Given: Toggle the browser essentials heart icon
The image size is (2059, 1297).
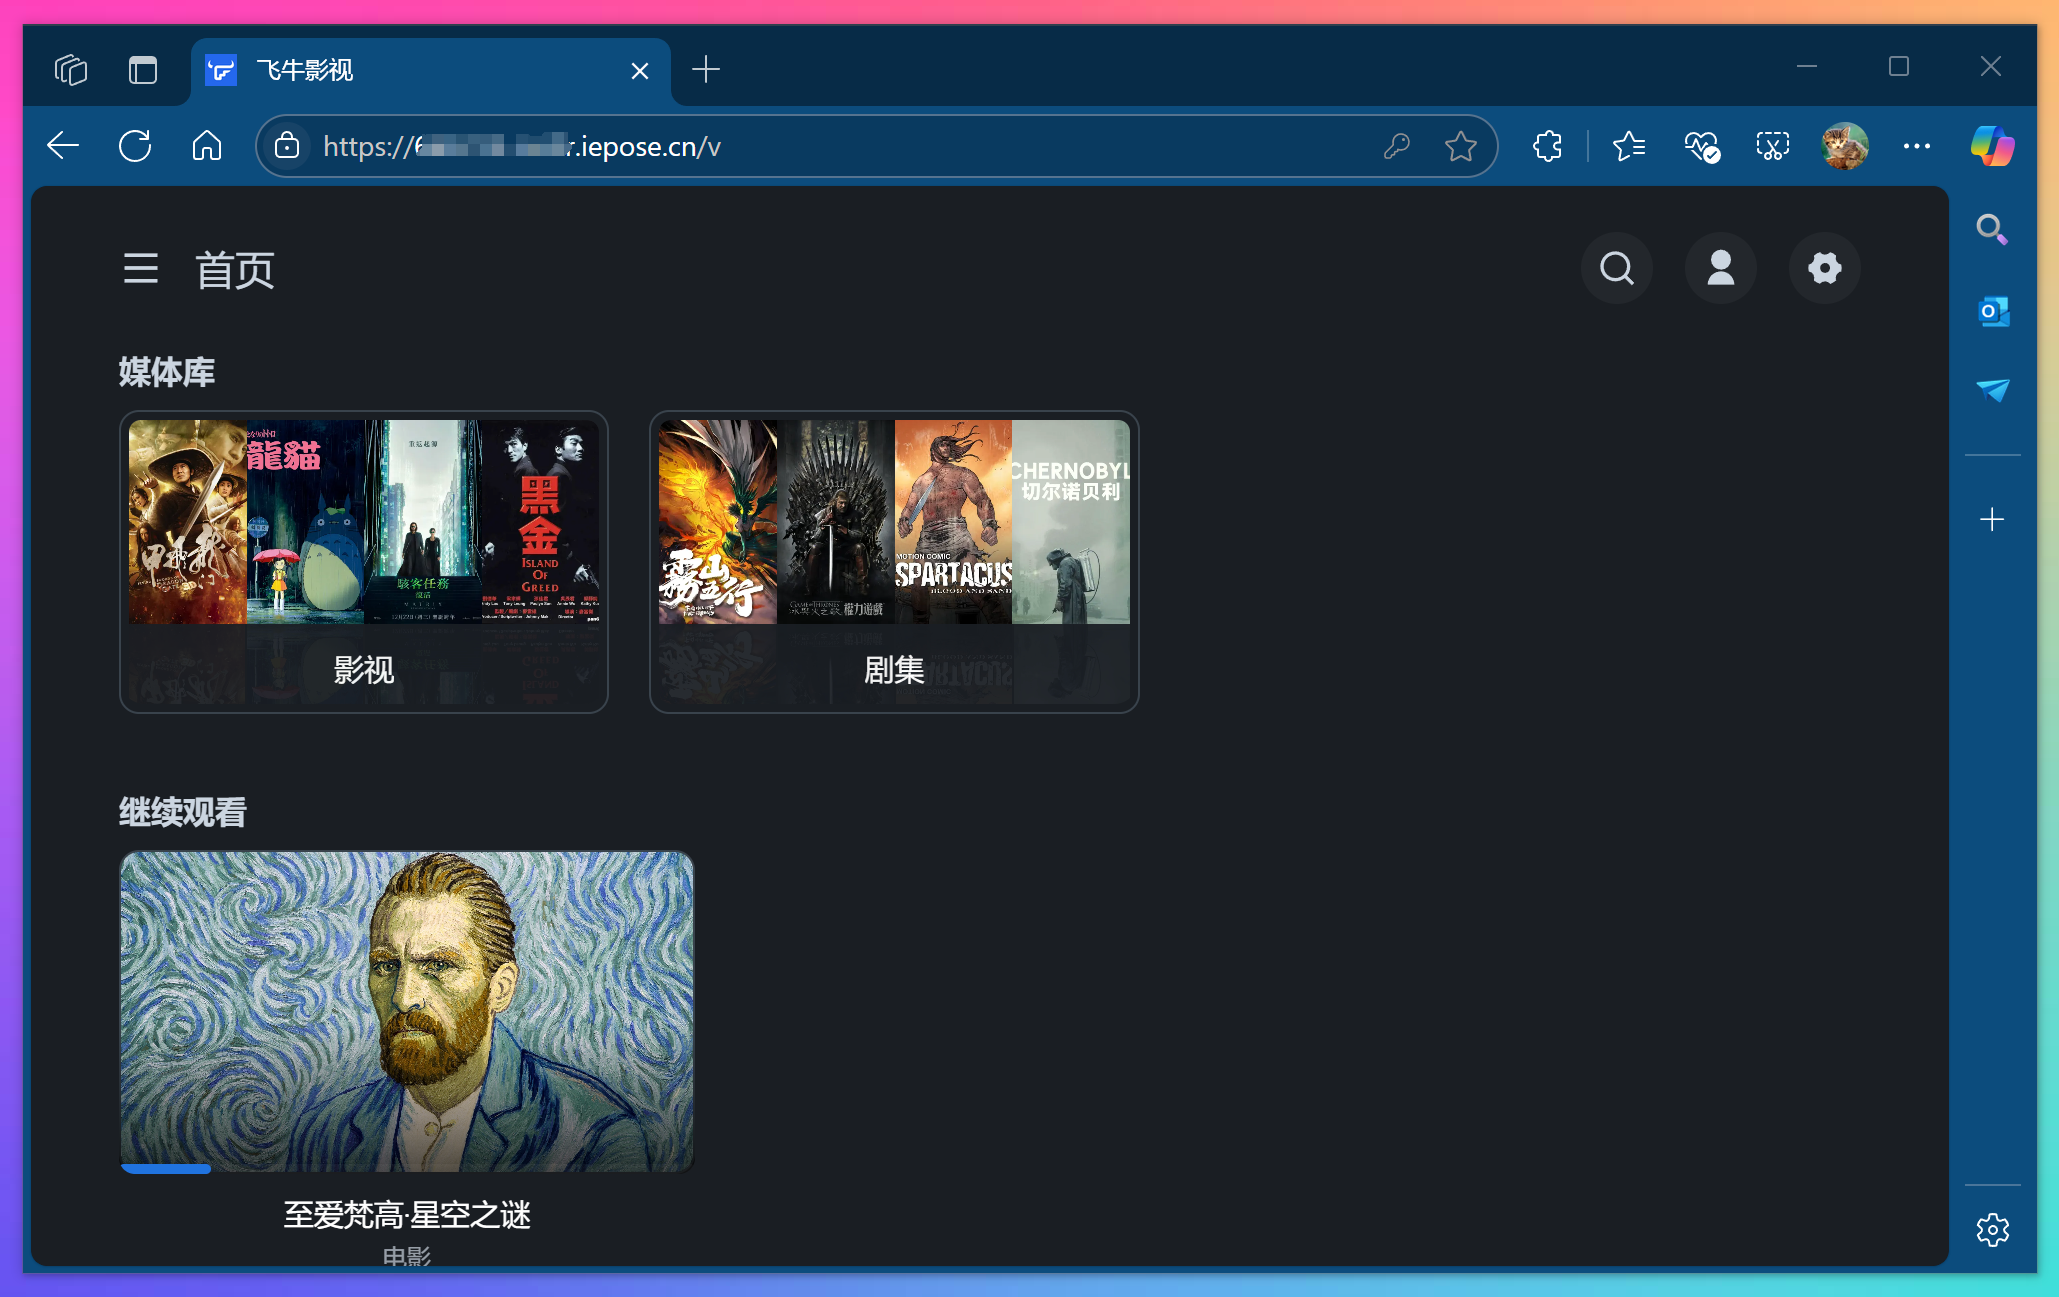Looking at the screenshot, I should (x=1700, y=146).
